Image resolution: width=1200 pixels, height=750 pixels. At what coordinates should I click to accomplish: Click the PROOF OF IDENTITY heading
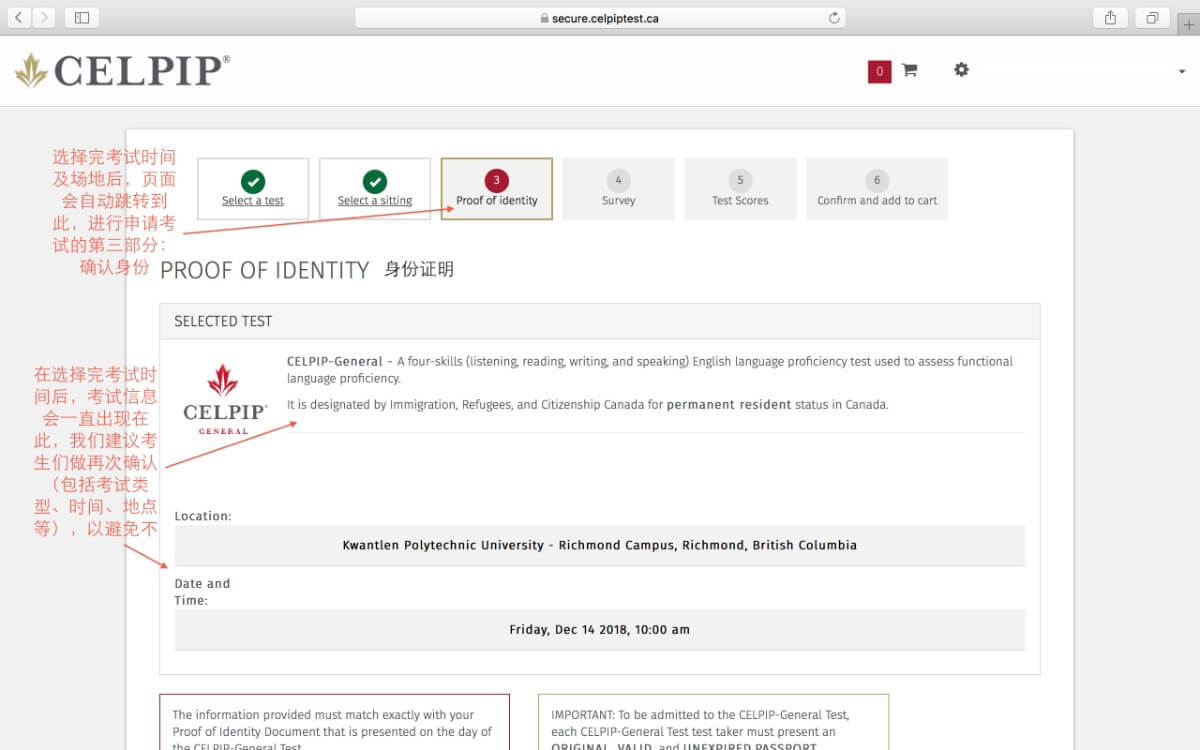point(265,270)
